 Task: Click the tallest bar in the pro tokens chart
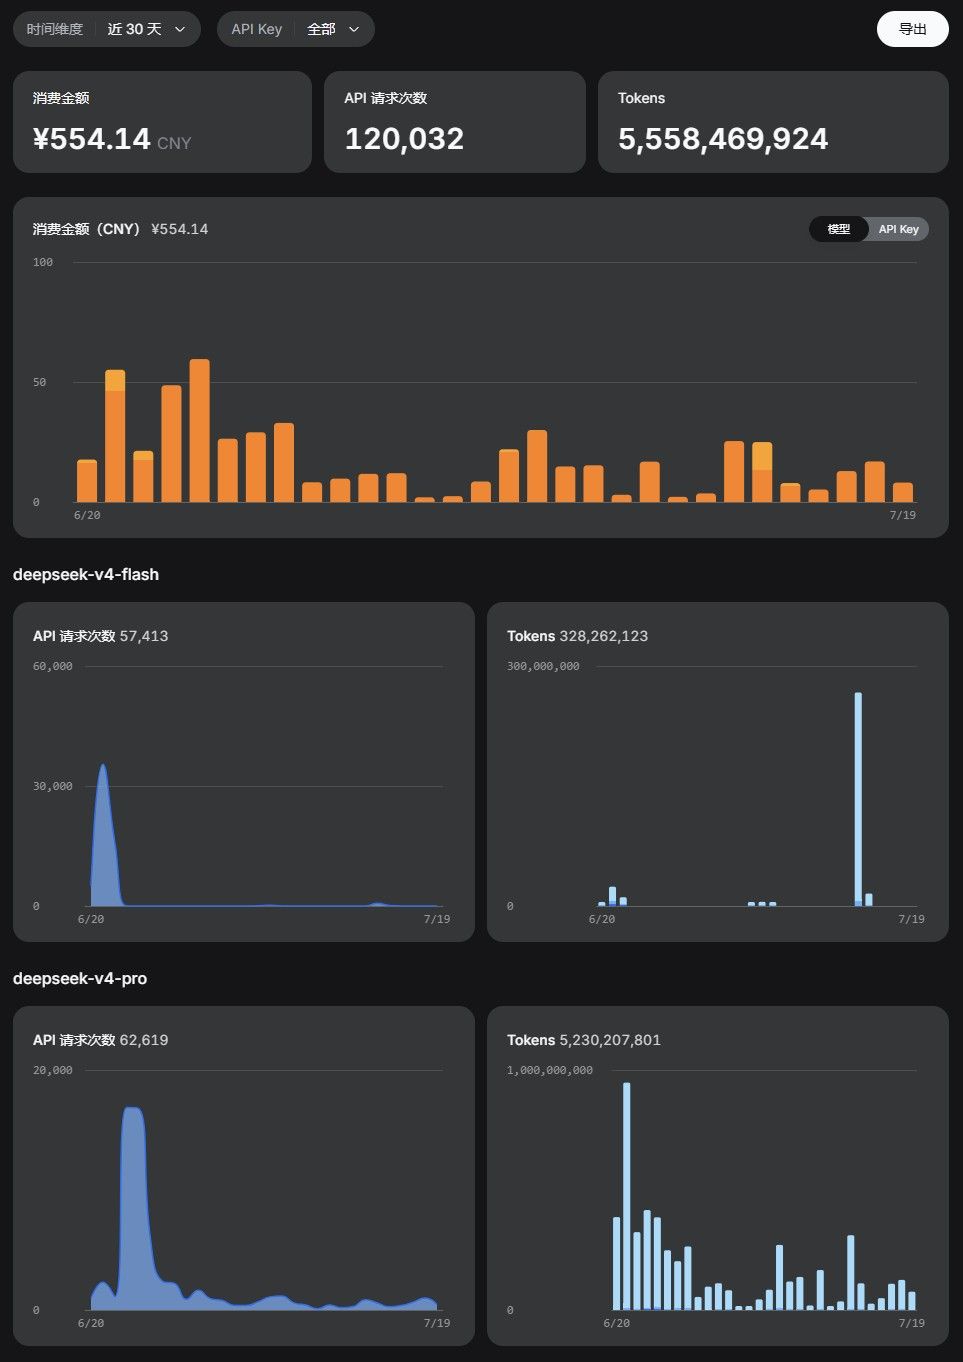pos(627,1196)
